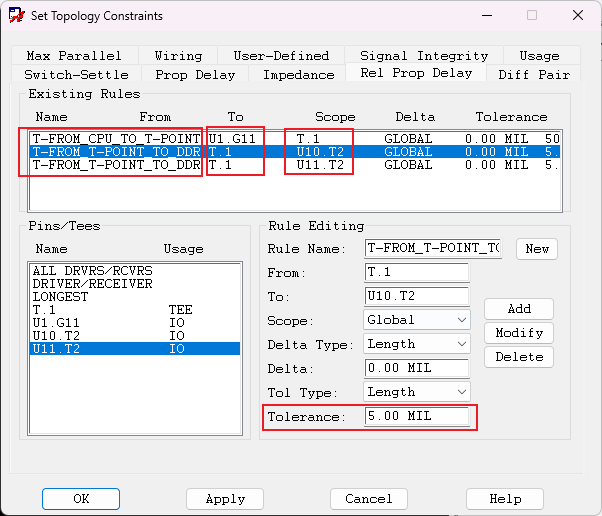Click the New rule button

pos(537,249)
